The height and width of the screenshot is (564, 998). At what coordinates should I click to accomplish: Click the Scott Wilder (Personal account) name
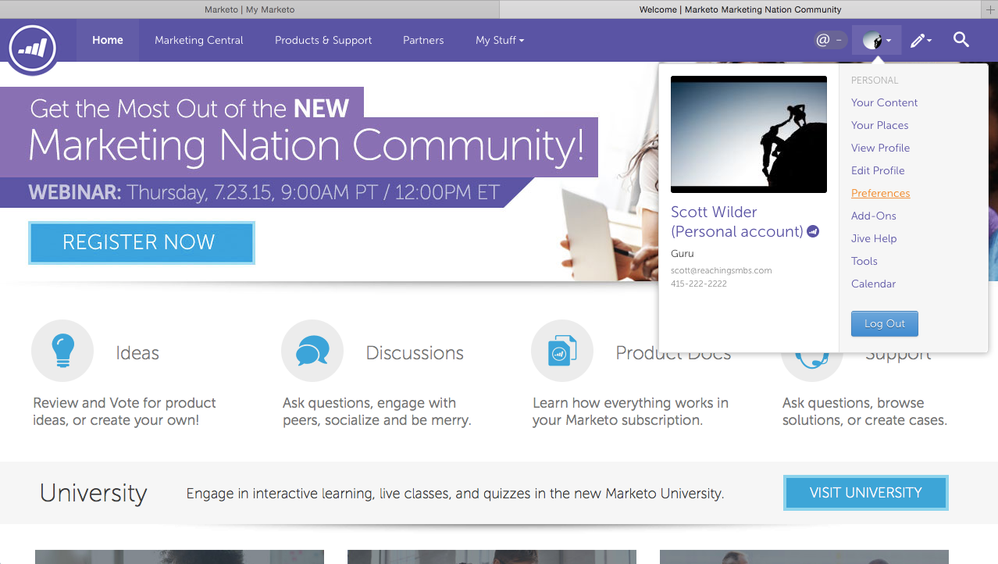(736, 222)
